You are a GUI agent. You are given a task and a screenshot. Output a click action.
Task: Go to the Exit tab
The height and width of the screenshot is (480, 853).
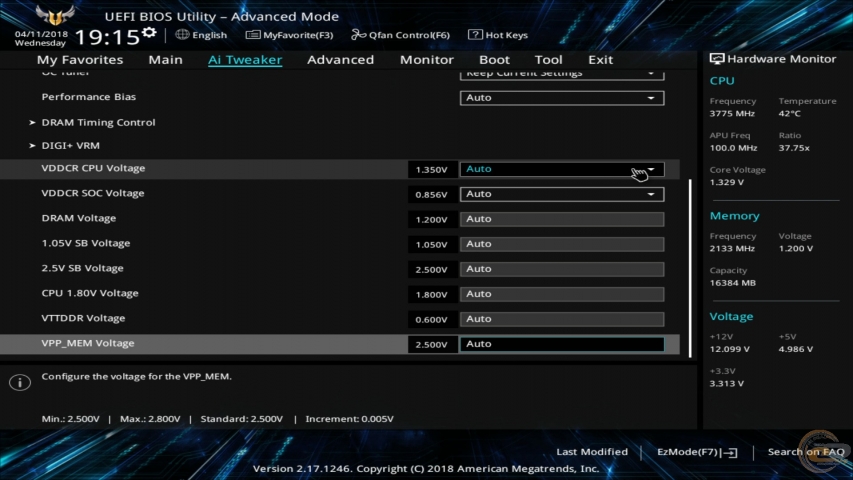point(601,59)
